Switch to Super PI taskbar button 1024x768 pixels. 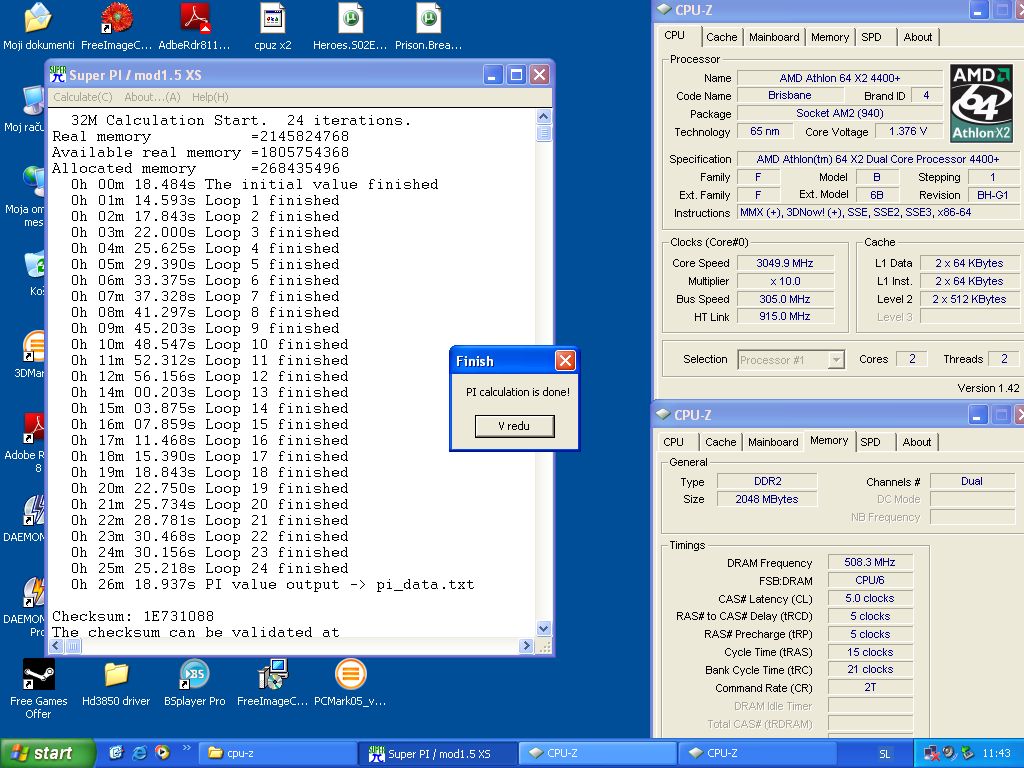pyautogui.click(x=438, y=753)
